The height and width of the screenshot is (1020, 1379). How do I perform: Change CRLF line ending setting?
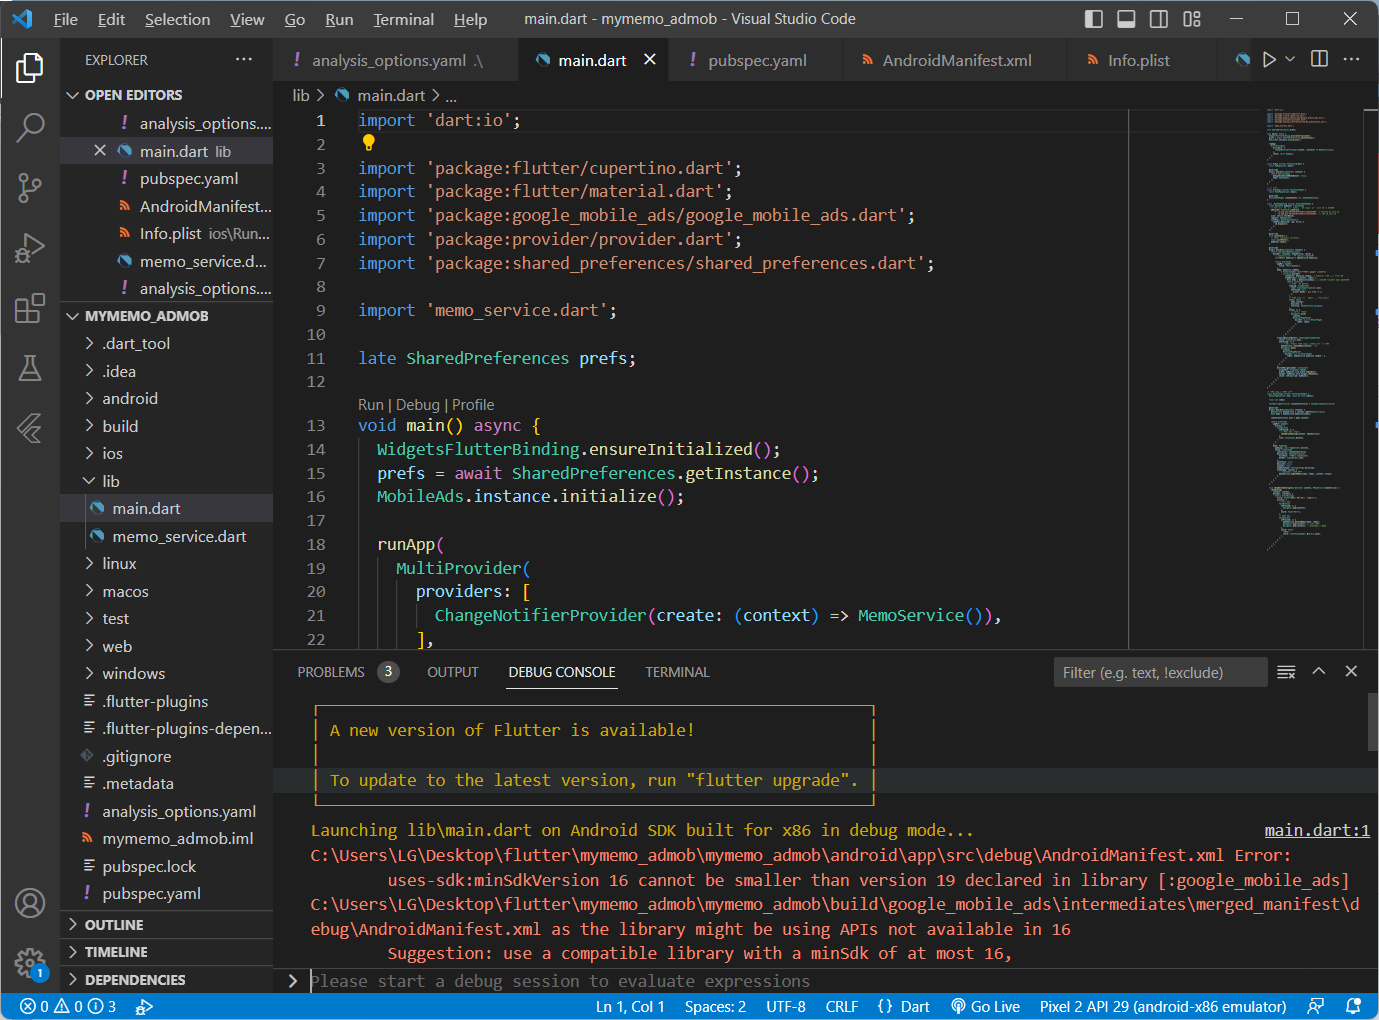[842, 1007]
